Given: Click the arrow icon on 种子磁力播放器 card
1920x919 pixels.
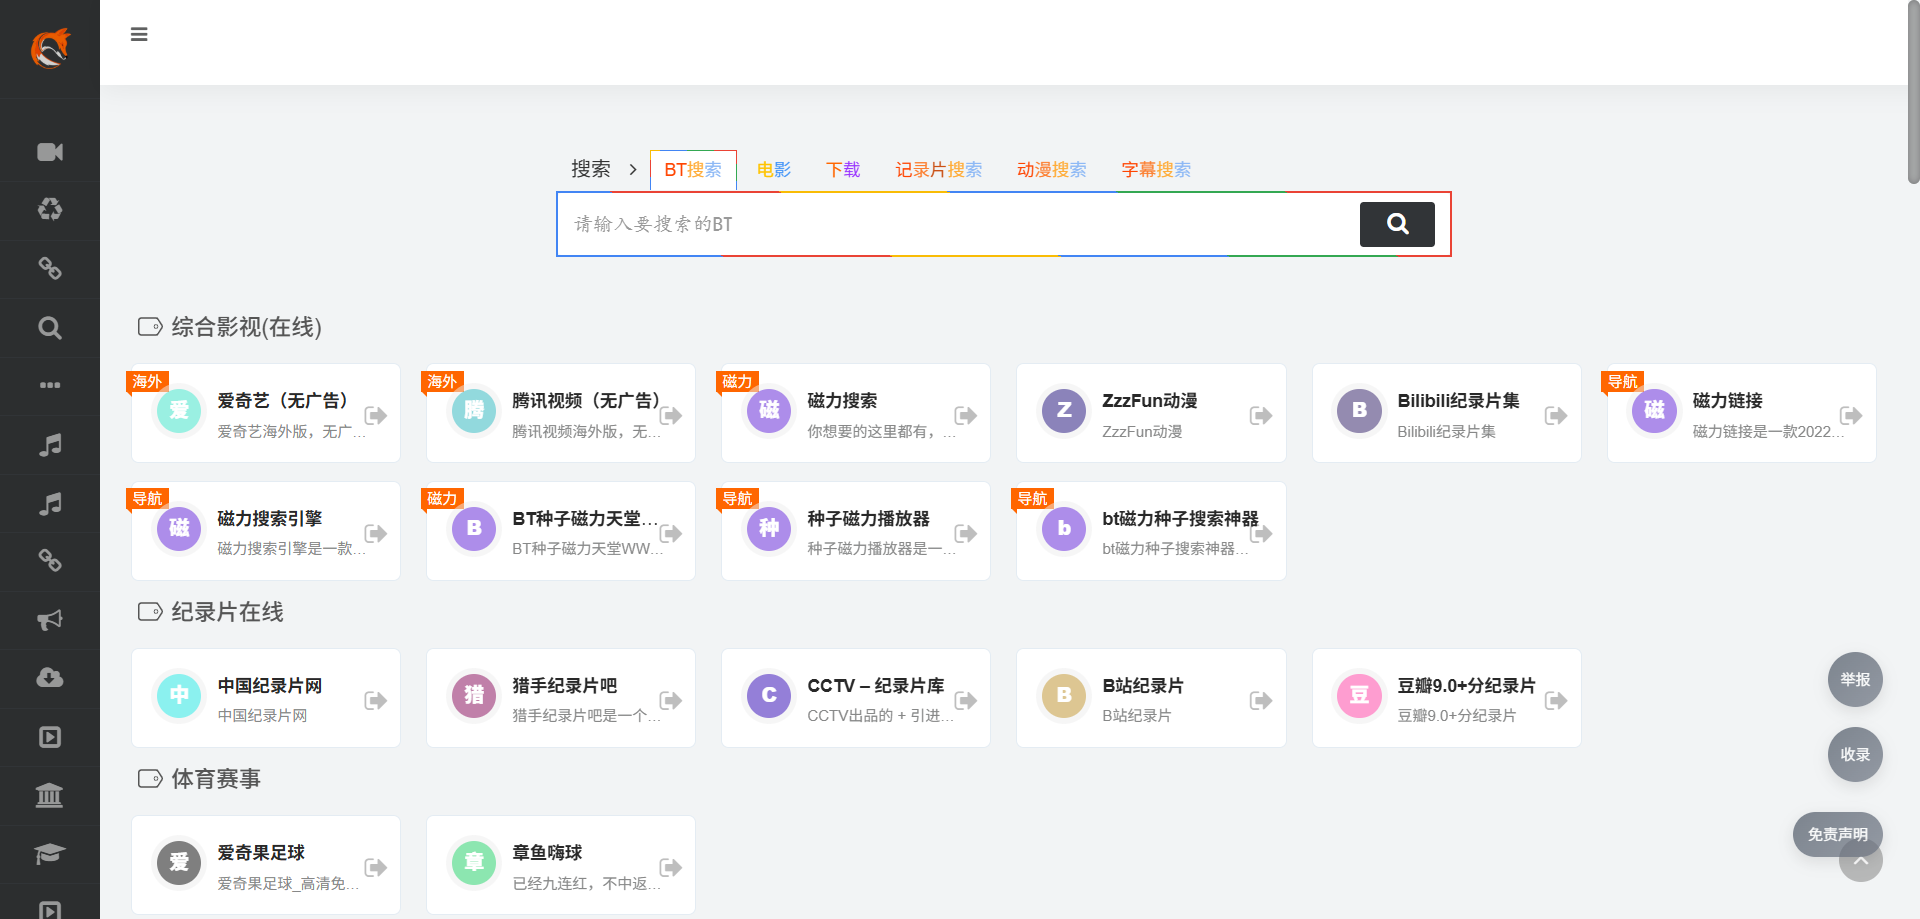Looking at the screenshot, I should [966, 533].
